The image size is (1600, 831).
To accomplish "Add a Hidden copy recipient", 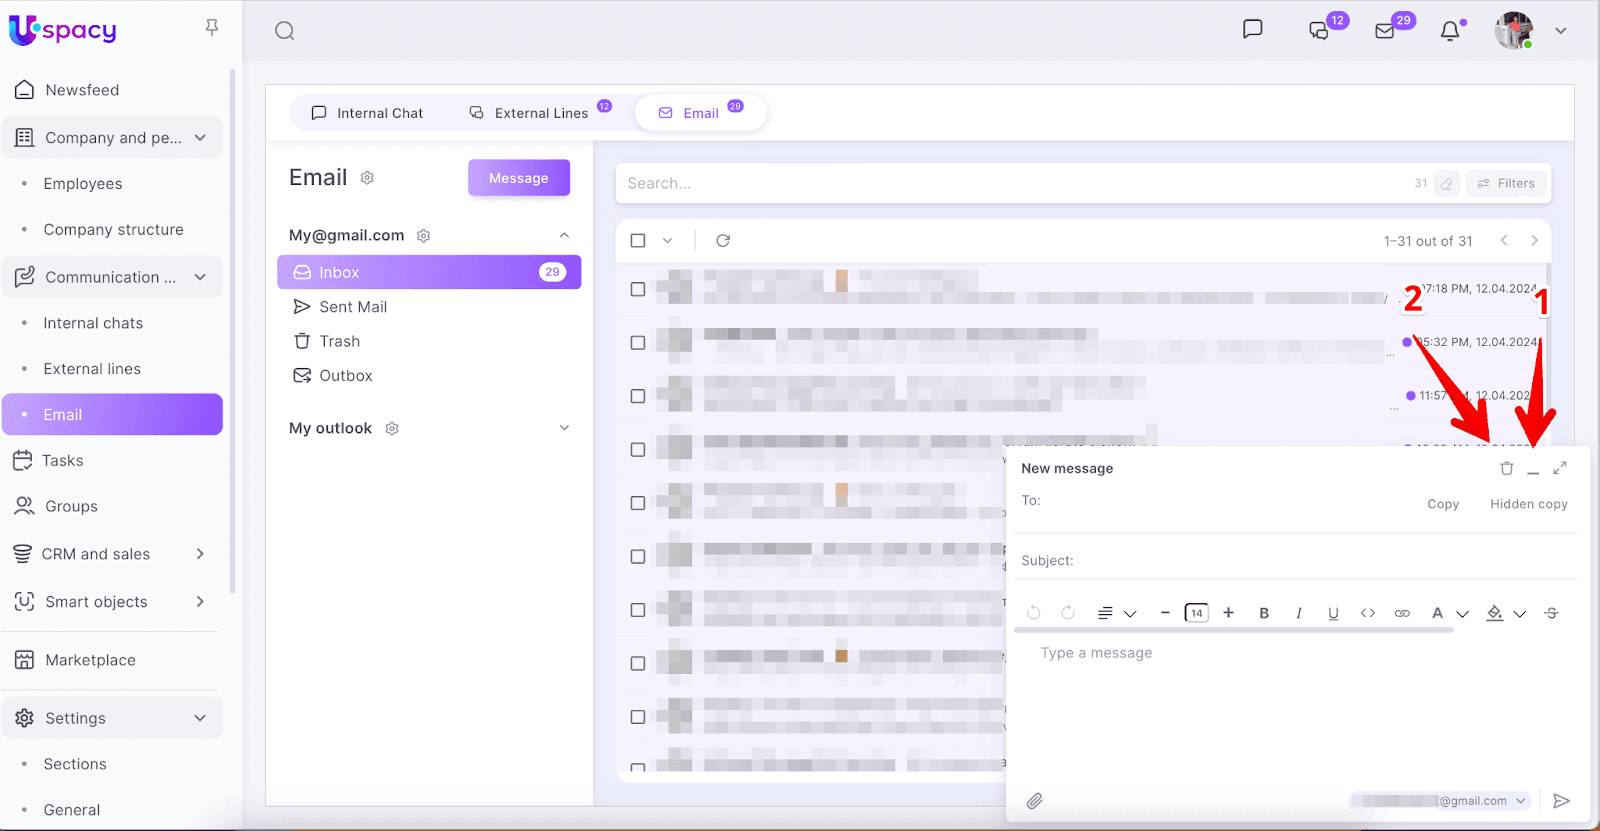I will (1528, 504).
